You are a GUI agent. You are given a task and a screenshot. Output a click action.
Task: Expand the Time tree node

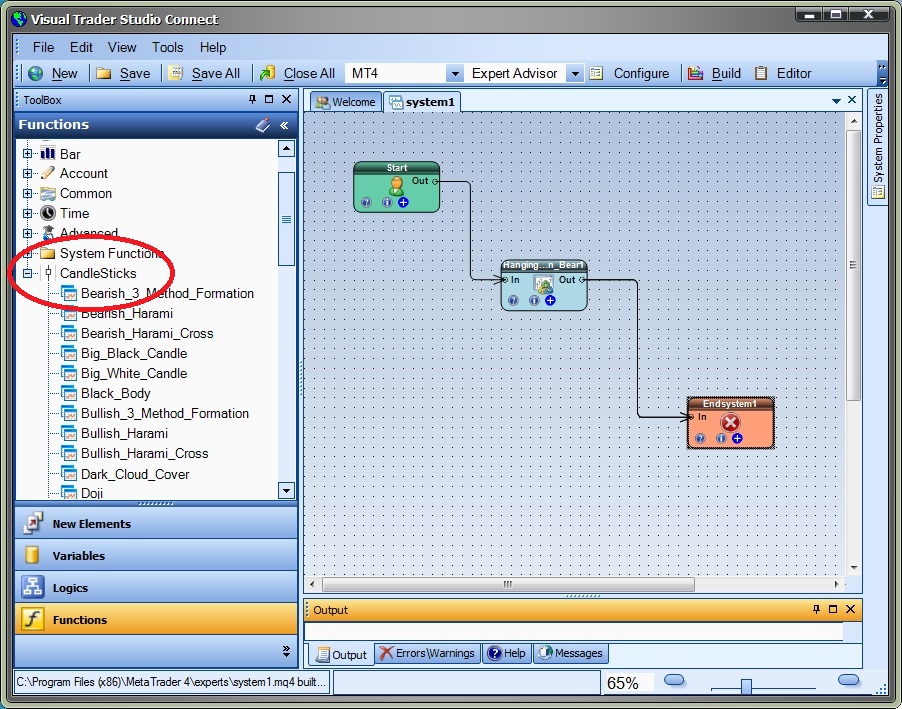coord(27,213)
